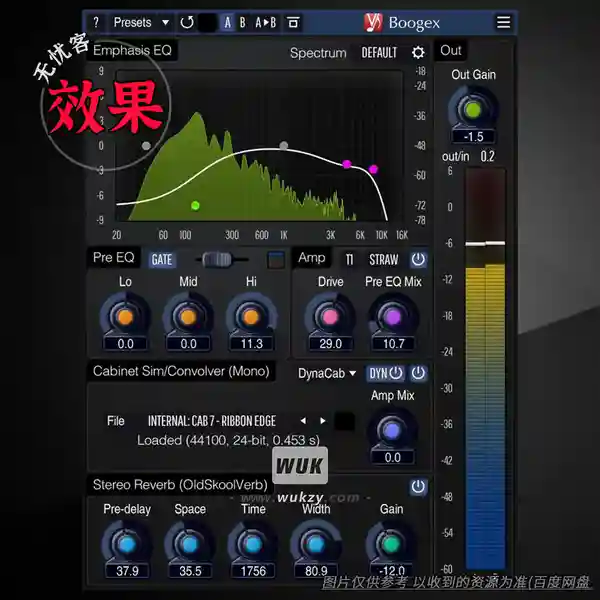Edit the Lo value 0.0

pos(126,344)
